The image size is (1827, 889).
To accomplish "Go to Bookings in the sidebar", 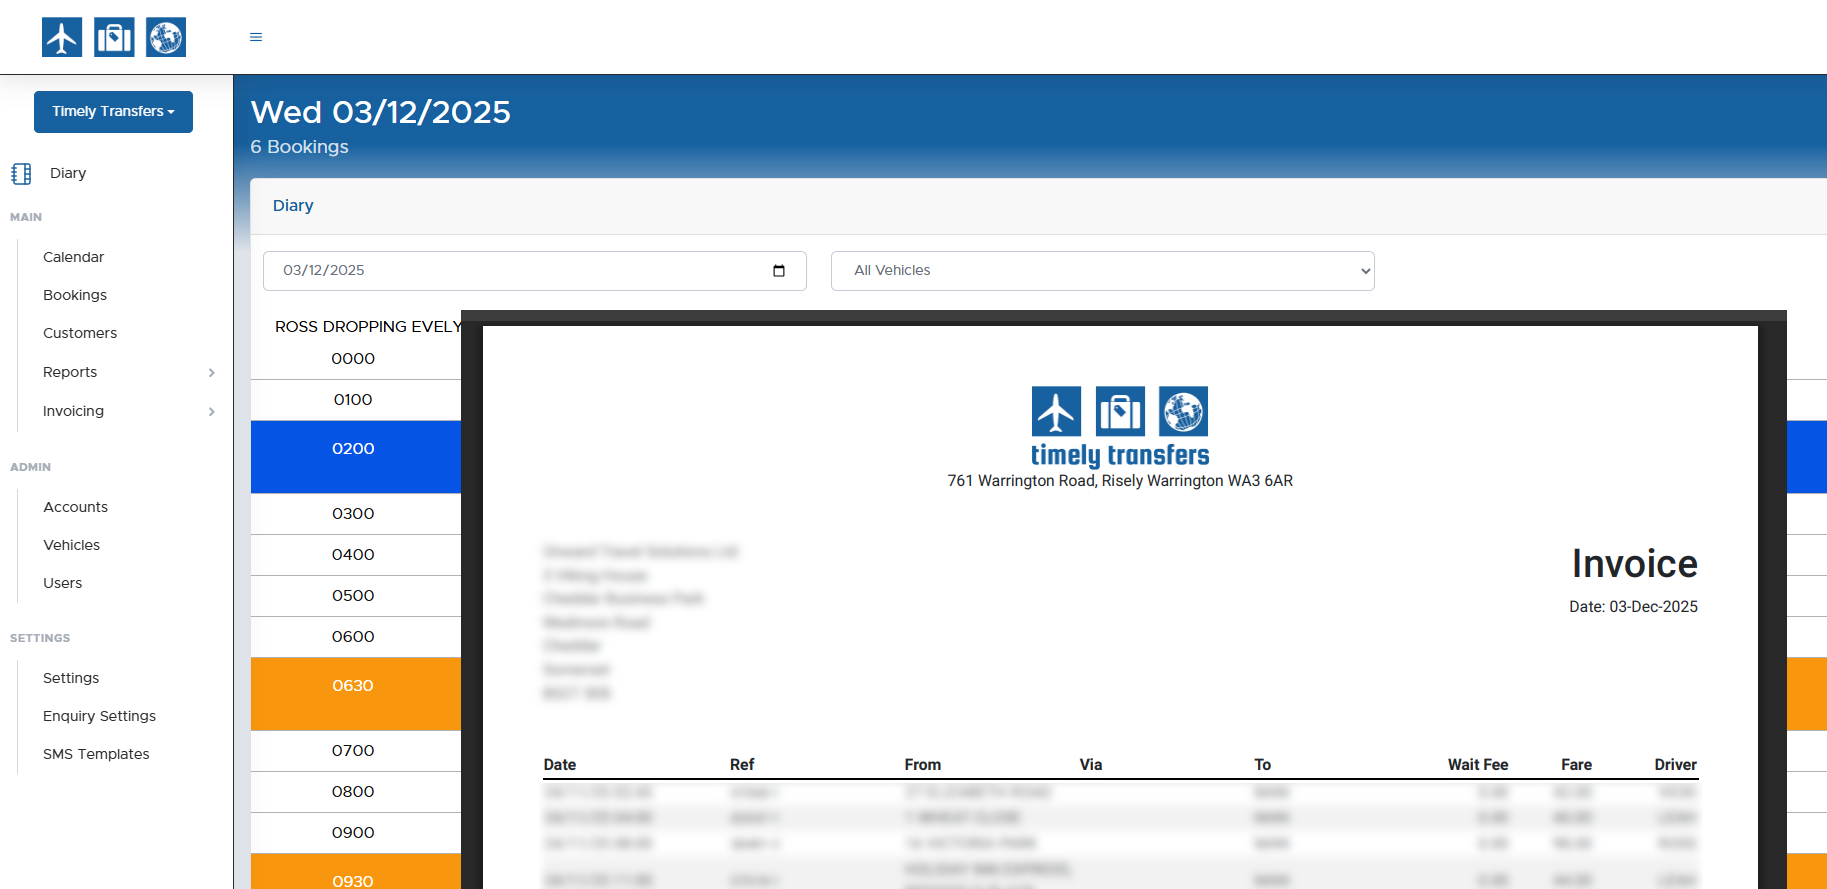I will click(x=75, y=295).
